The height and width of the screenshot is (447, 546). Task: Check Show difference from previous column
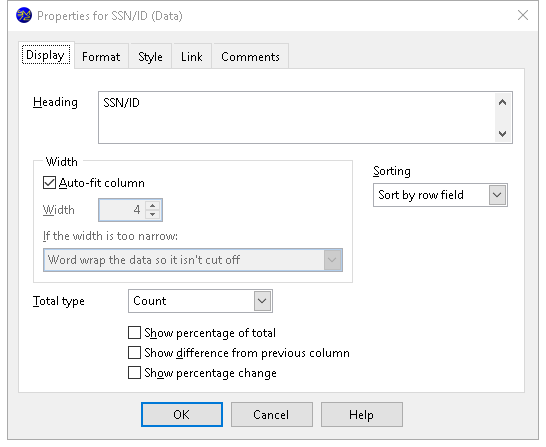pos(134,353)
